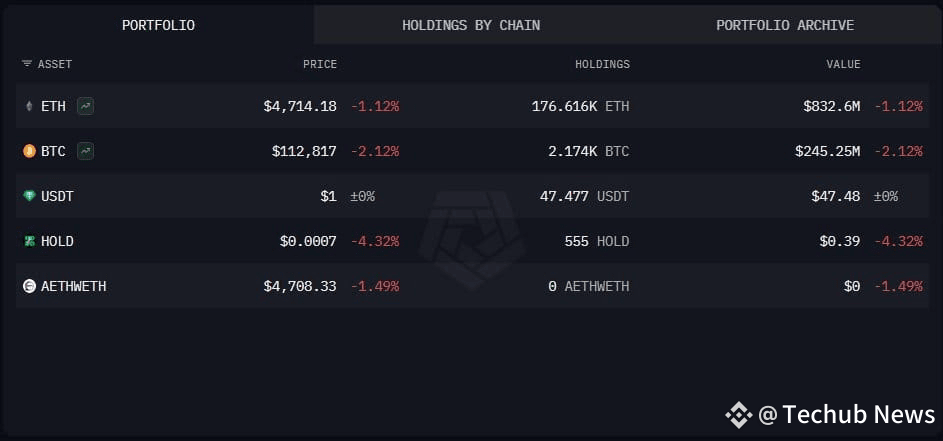The image size is (943, 441).
Task: Click the AETHWETH token icon
Action: [29, 286]
